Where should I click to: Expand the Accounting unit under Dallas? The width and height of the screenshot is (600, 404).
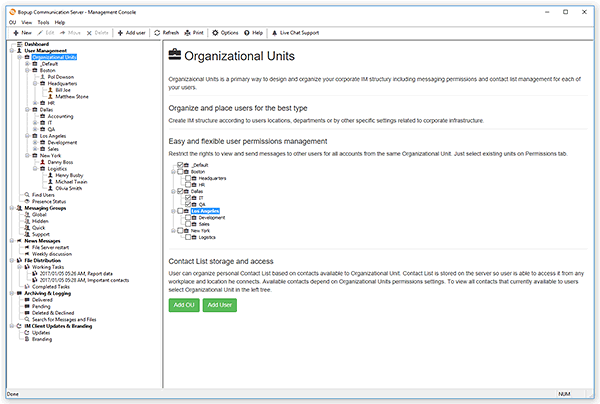pyautogui.click(x=35, y=116)
